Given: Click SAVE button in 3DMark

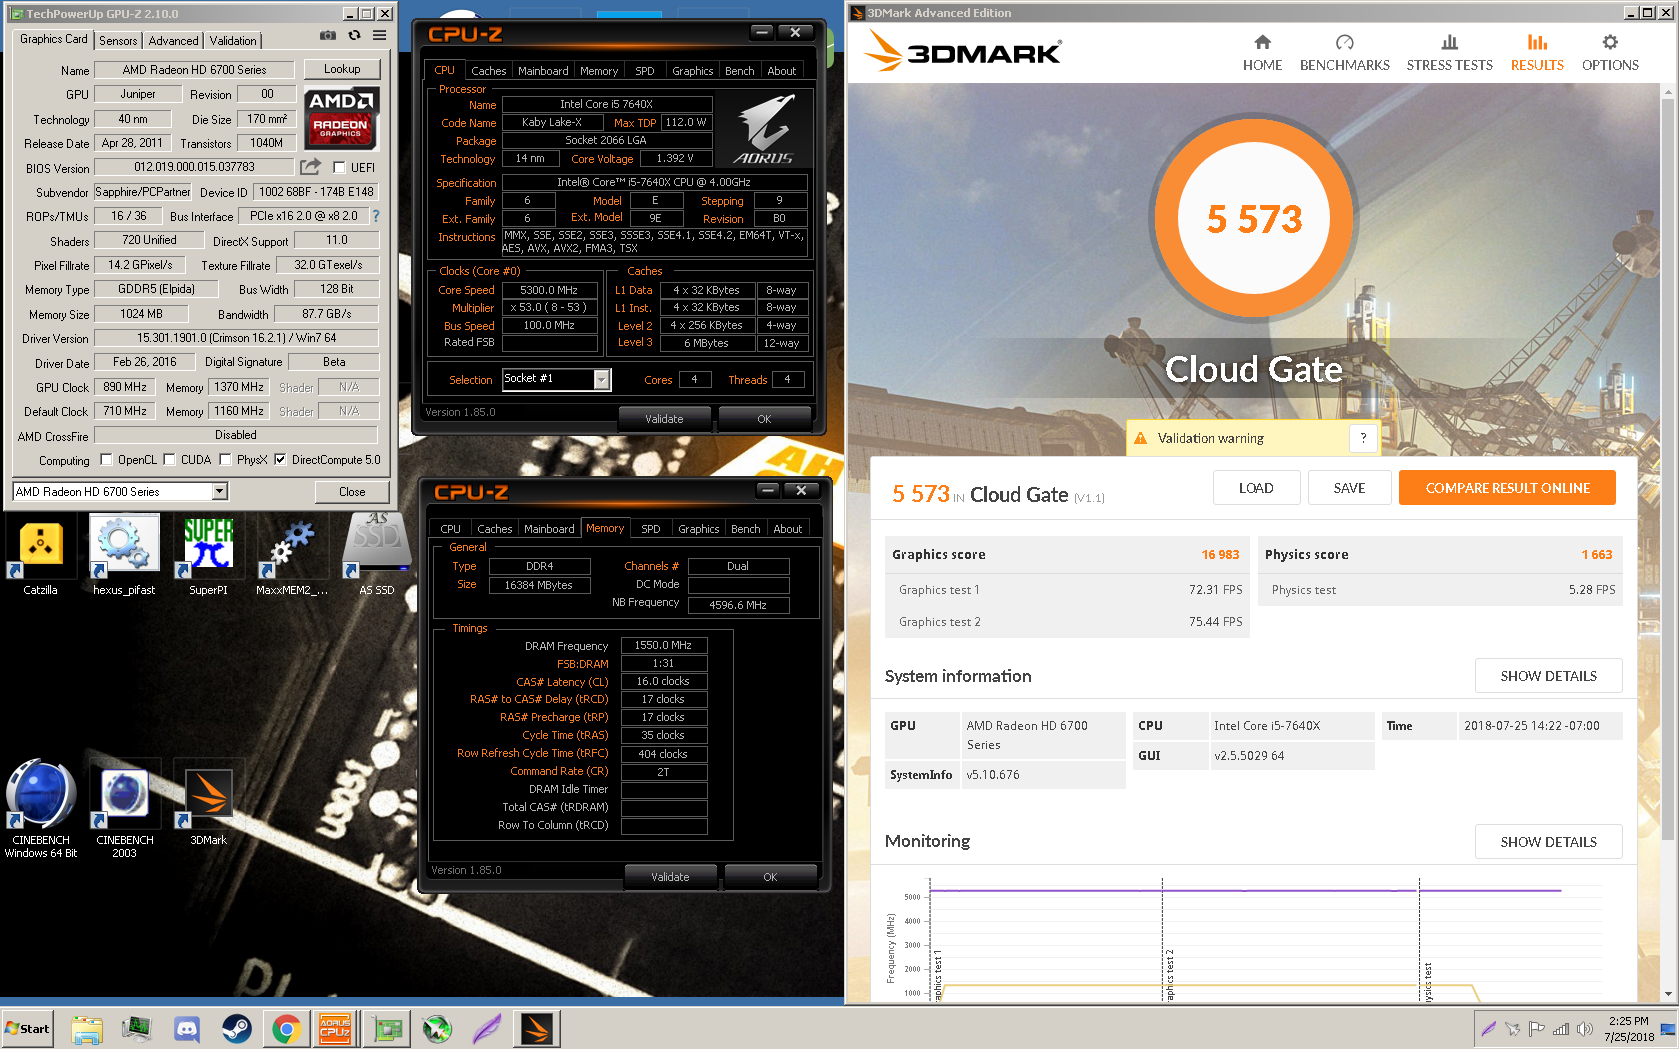Looking at the screenshot, I should 1349,488.
